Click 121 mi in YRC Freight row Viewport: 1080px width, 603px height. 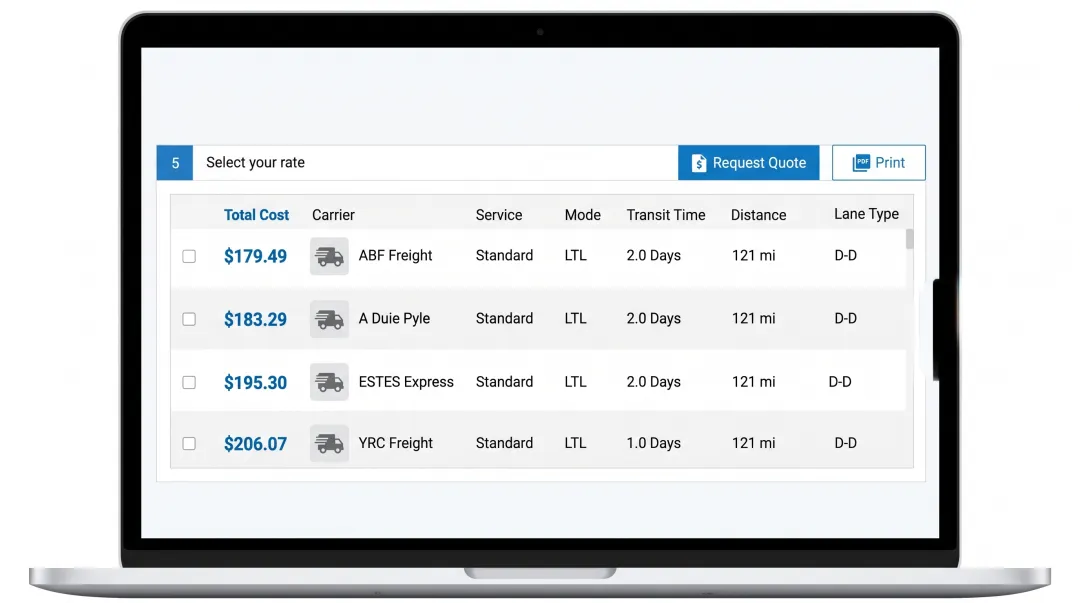click(x=754, y=443)
